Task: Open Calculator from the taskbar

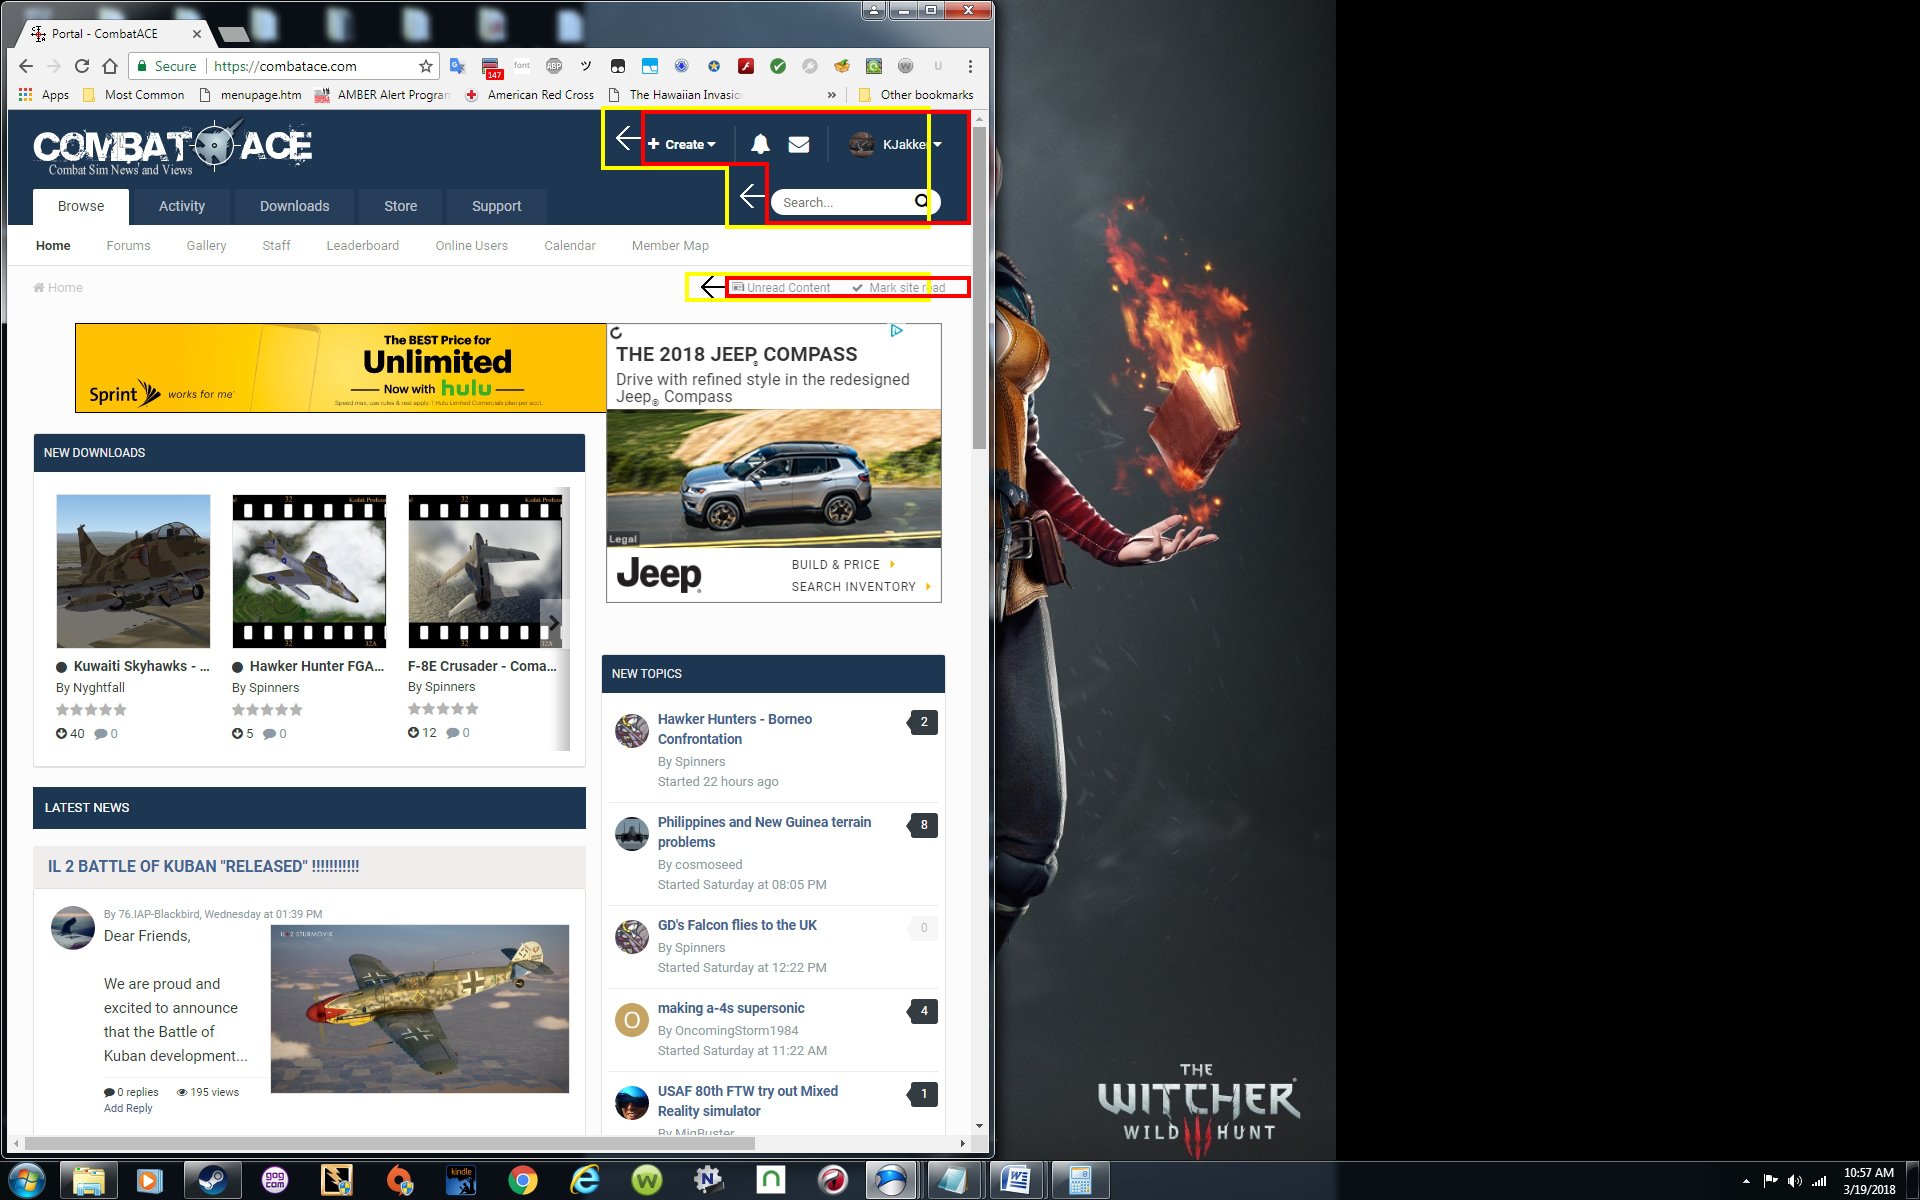Action: 1079,1180
